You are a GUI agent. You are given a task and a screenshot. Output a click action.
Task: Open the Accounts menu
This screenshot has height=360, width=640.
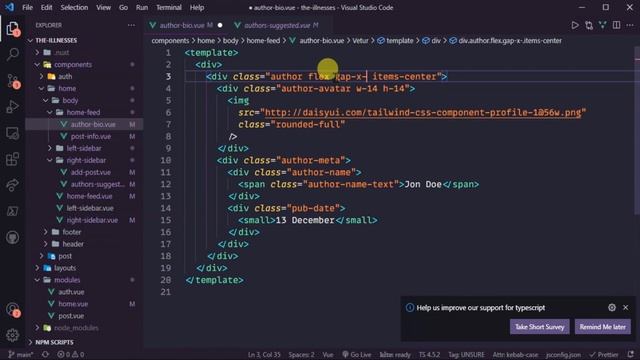click(13, 310)
